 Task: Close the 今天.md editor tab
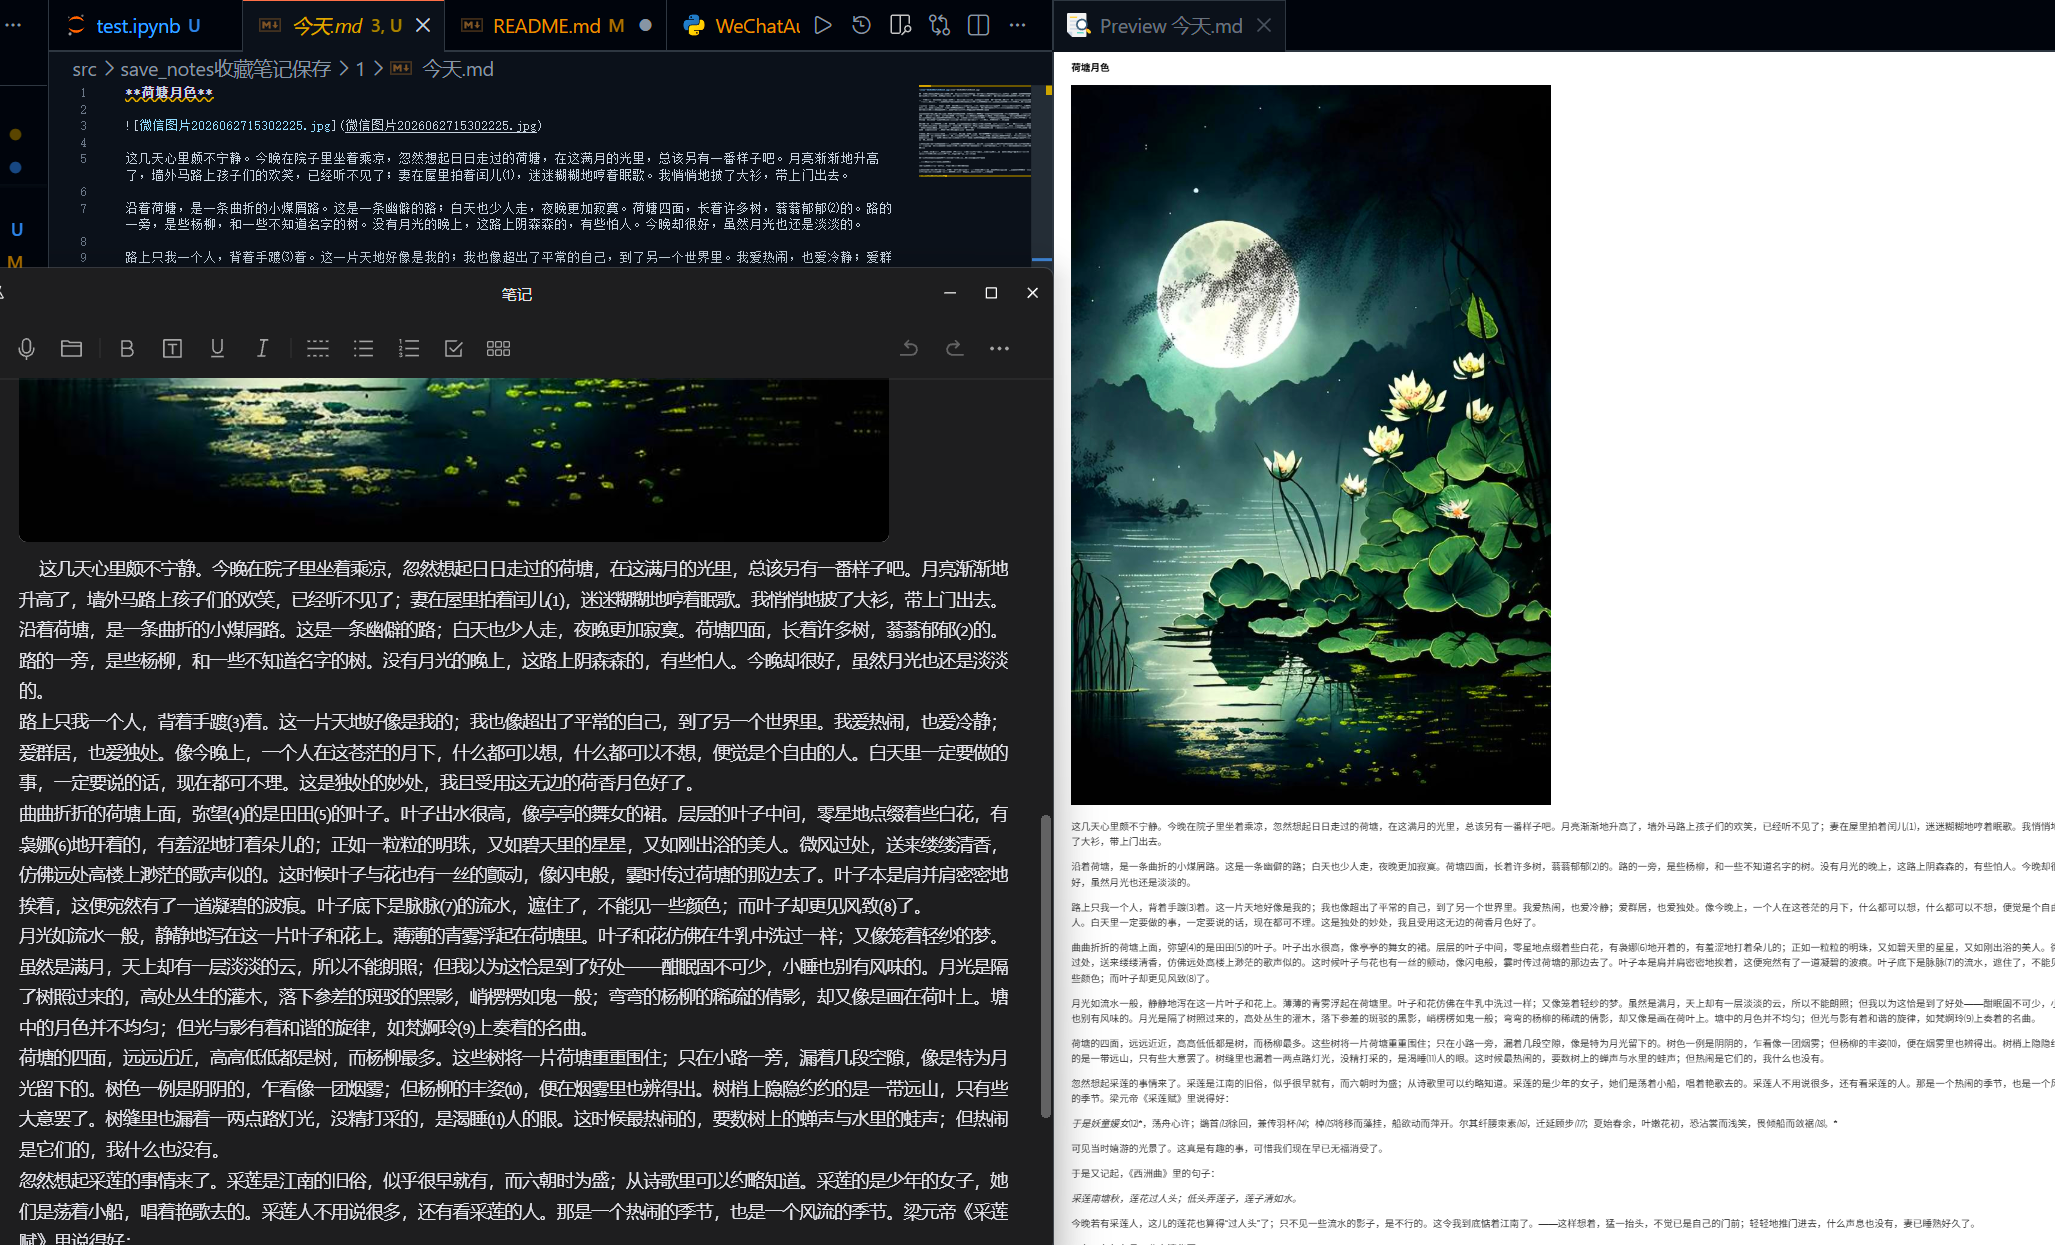(x=423, y=25)
